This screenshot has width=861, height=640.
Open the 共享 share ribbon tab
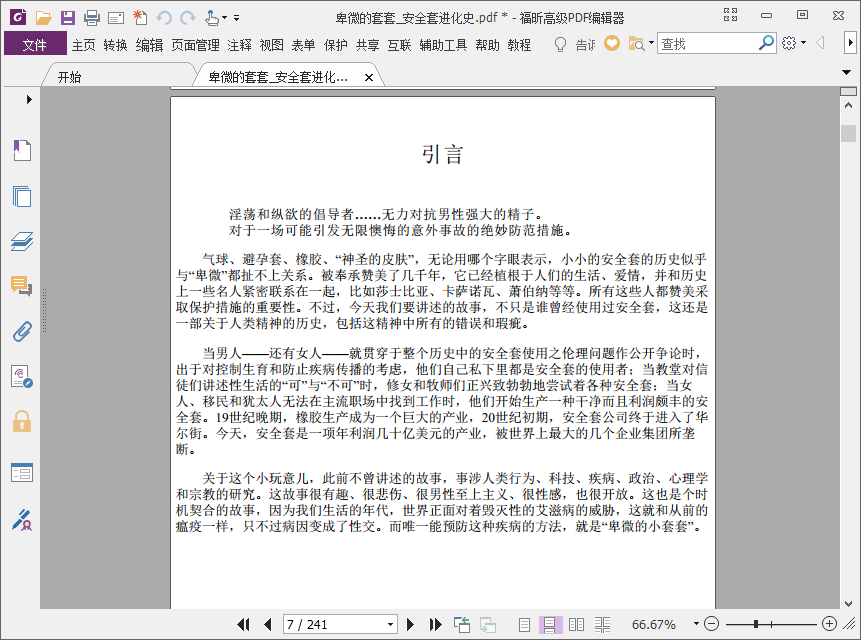pos(367,45)
